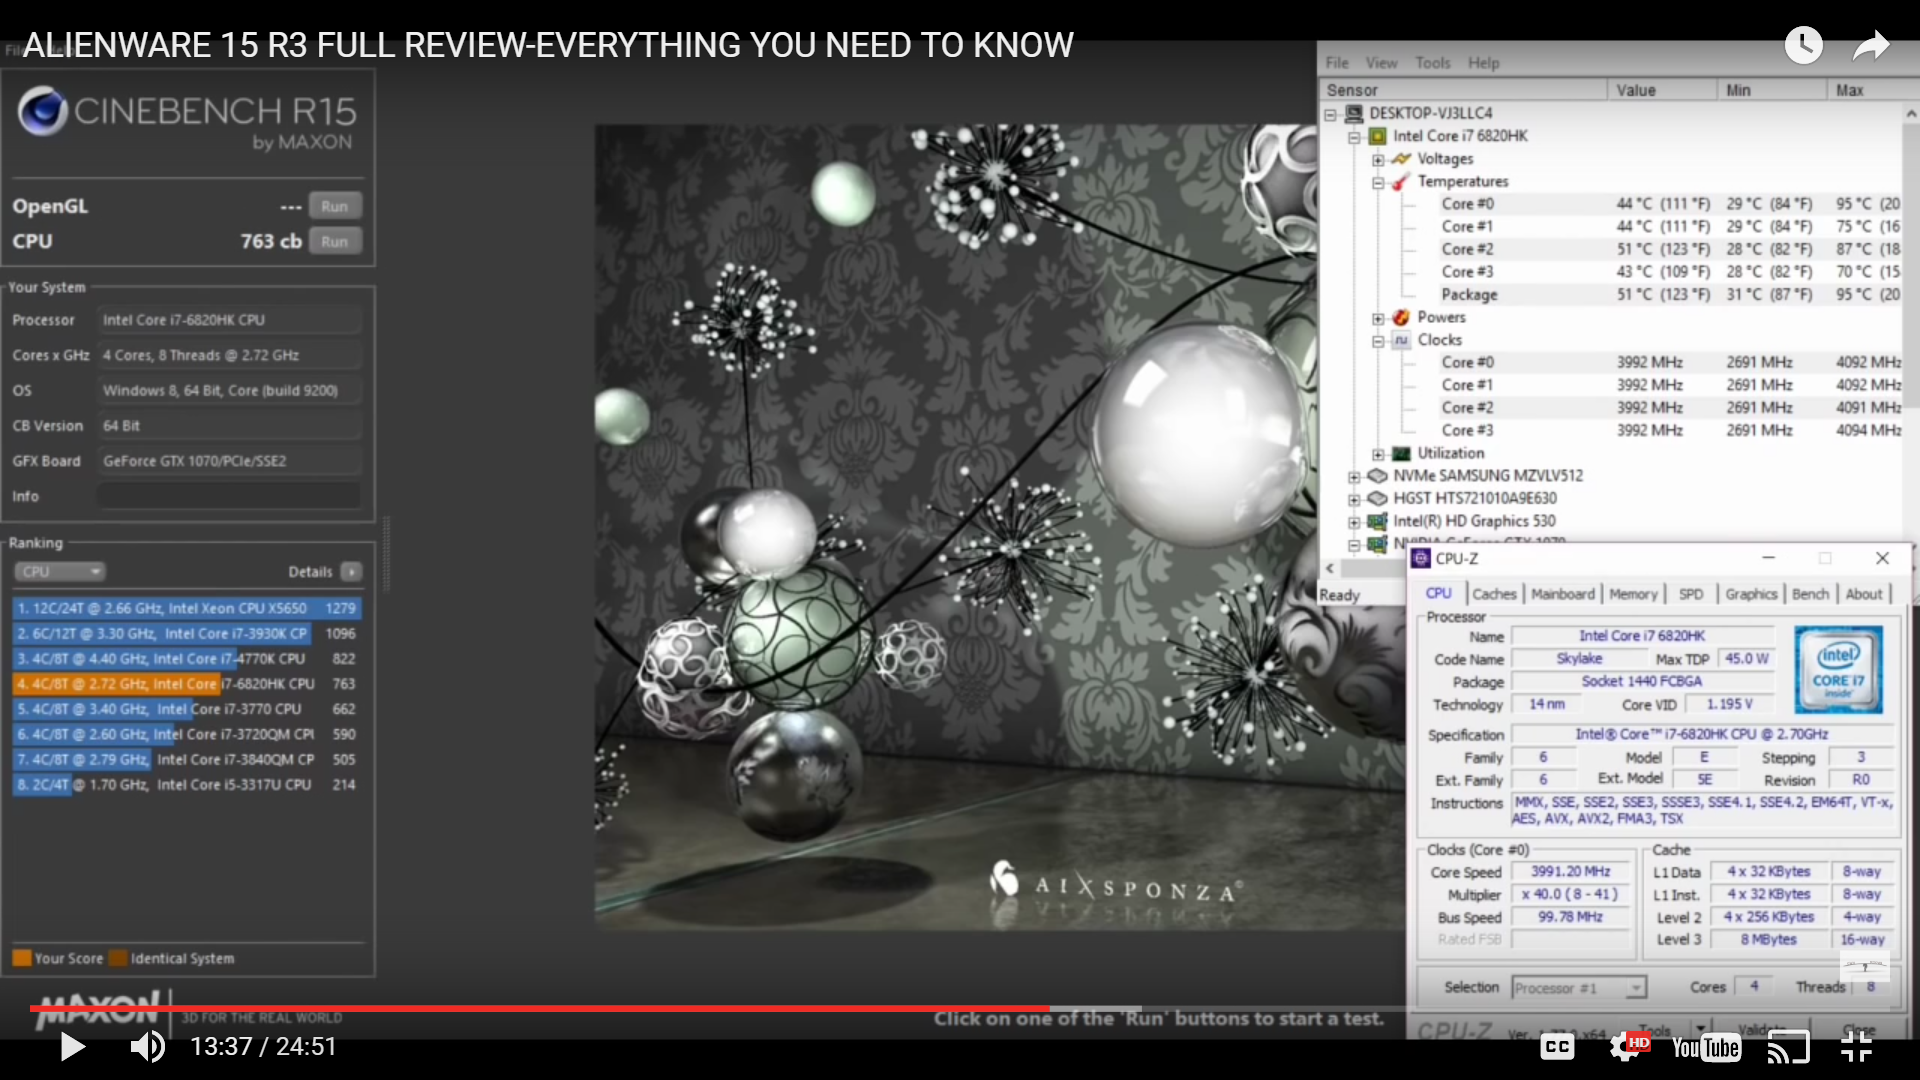The width and height of the screenshot is (1920, 1080).
Task: Switch to the Caches tab in CPU-Z
Action: [x=1494, y=594]
